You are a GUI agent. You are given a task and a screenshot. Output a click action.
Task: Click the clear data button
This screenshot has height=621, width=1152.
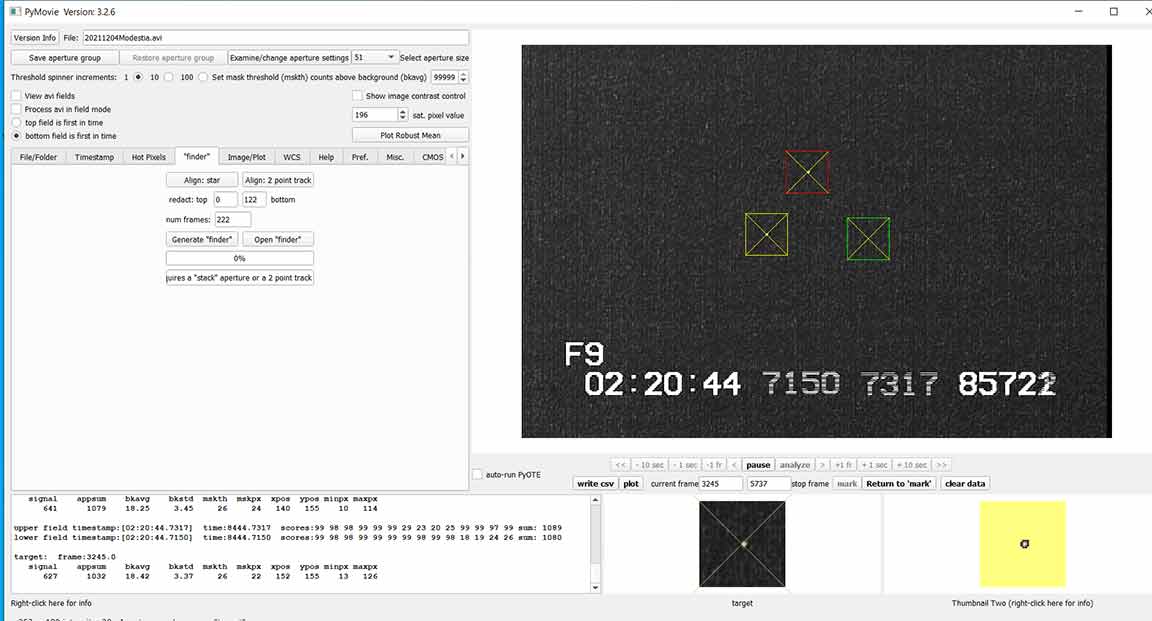click(x=965, y=484)
